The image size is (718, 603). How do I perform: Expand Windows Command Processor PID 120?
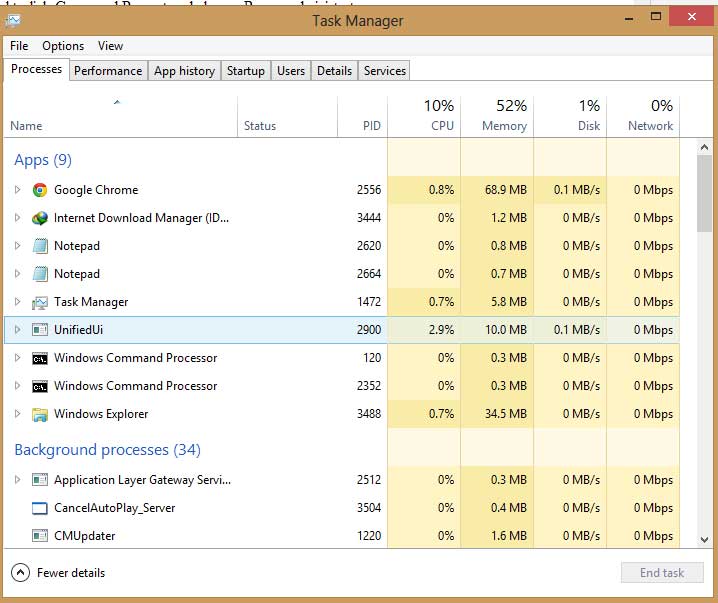pyautogui.click(x=17, y=358)
